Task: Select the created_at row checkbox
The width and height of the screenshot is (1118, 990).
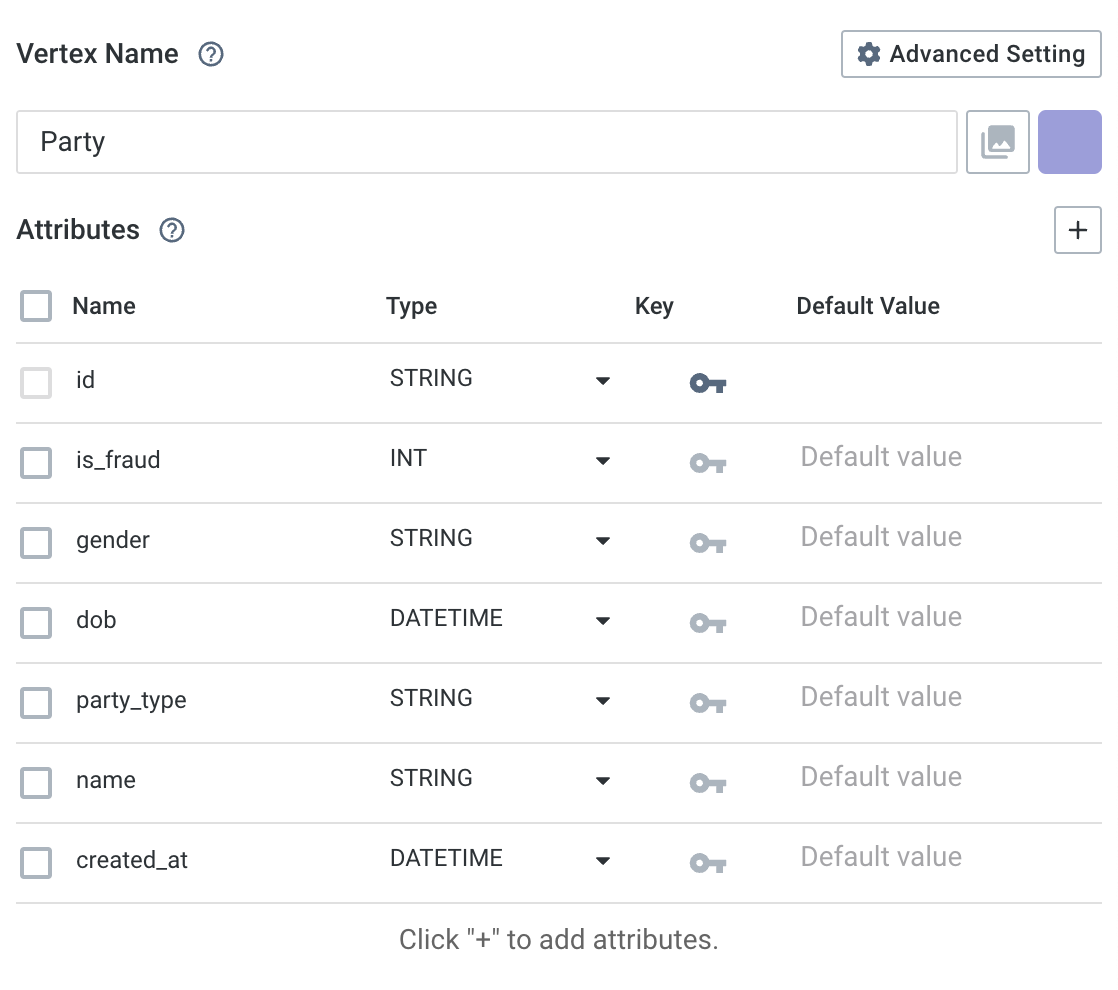Action: pos(36,862)
